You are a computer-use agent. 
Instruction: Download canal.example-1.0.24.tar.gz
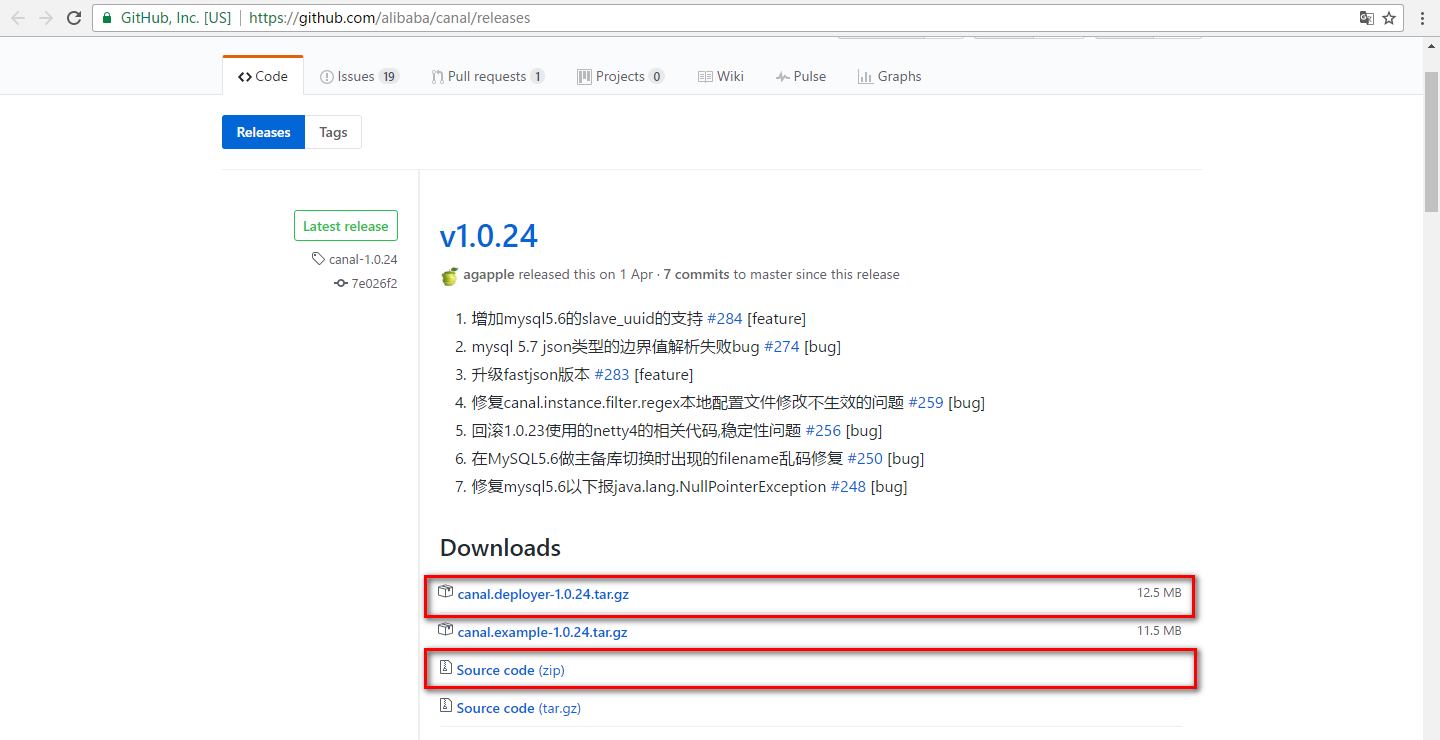(x=543, y=632)
